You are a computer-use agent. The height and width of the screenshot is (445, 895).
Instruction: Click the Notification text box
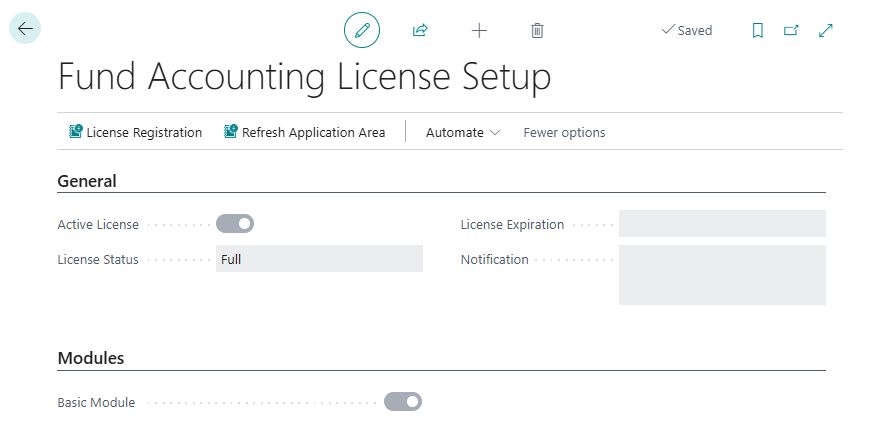[722, 275]
